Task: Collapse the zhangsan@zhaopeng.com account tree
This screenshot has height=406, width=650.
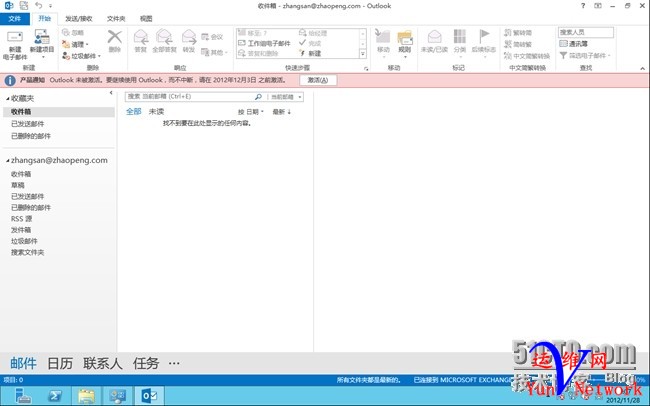Action: (7, 160)
